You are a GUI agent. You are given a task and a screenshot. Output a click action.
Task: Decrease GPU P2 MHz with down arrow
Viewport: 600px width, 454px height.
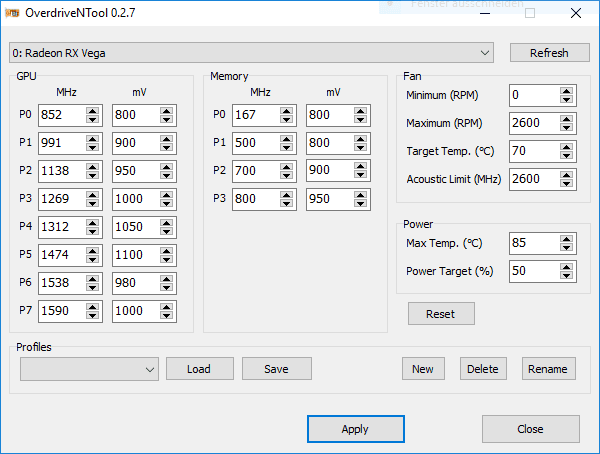click(x=92, y=175)
